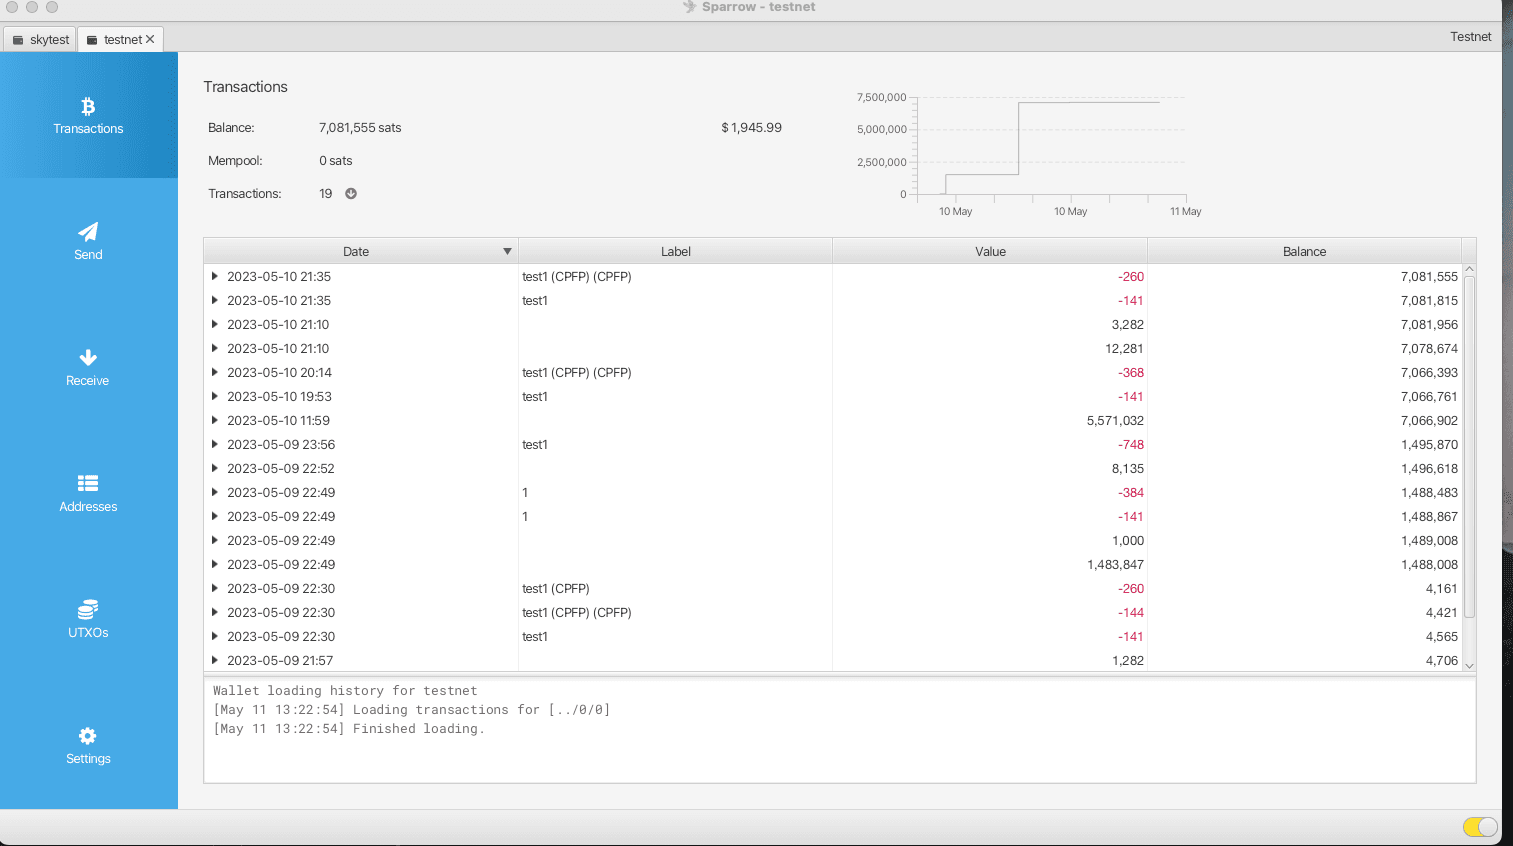Open the Send paper-plane icon
The width and height of the screenshot is (1513, 846).
tap(88, 231)
